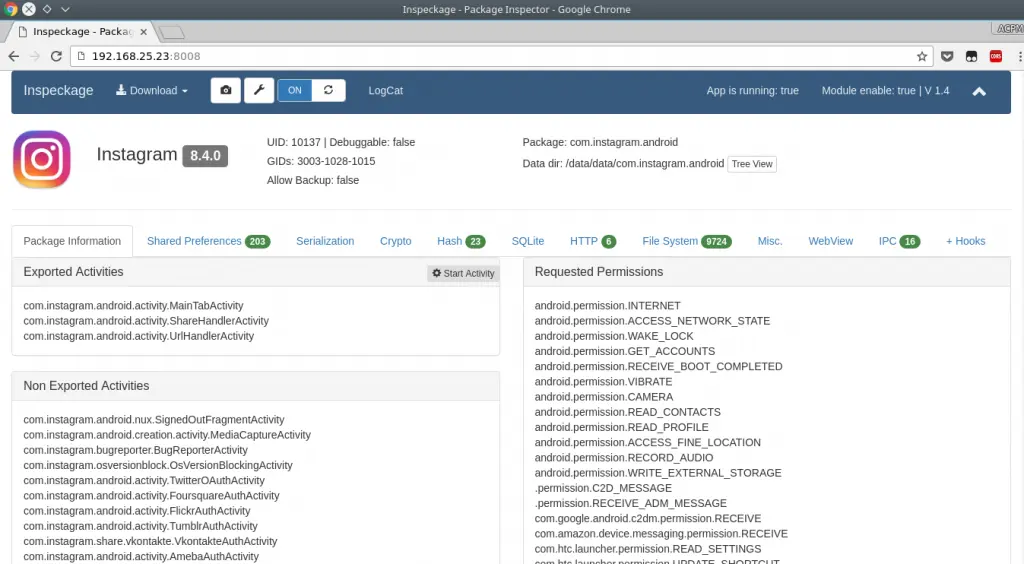
Task: Click TwitterOAuthActivity entry
Action: [144, 480]
